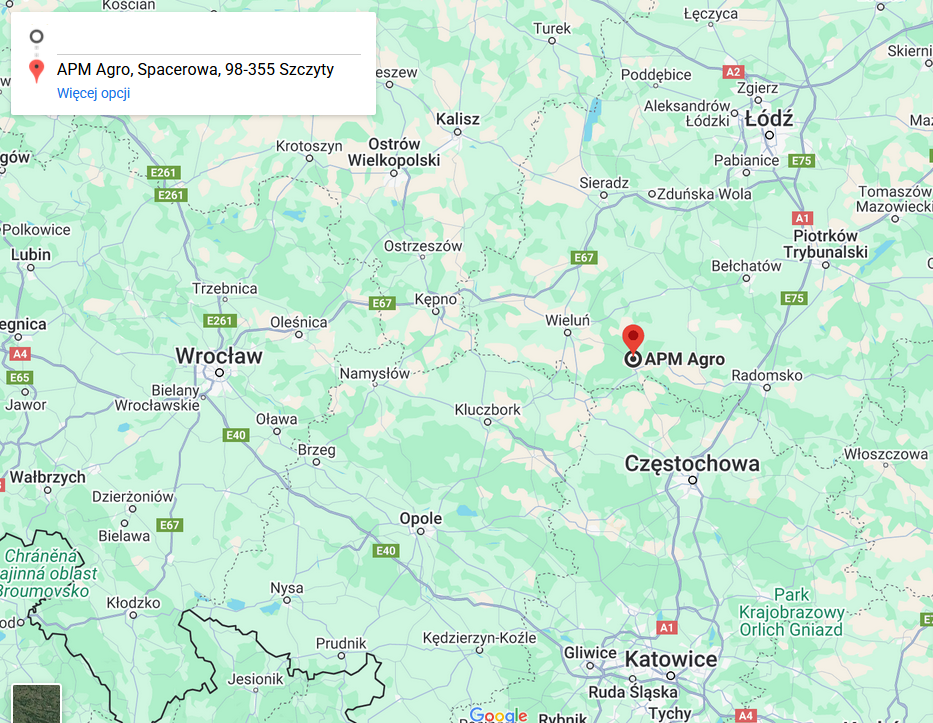
Task: Select the APM Agro destination address text
Action: [195, 70]
